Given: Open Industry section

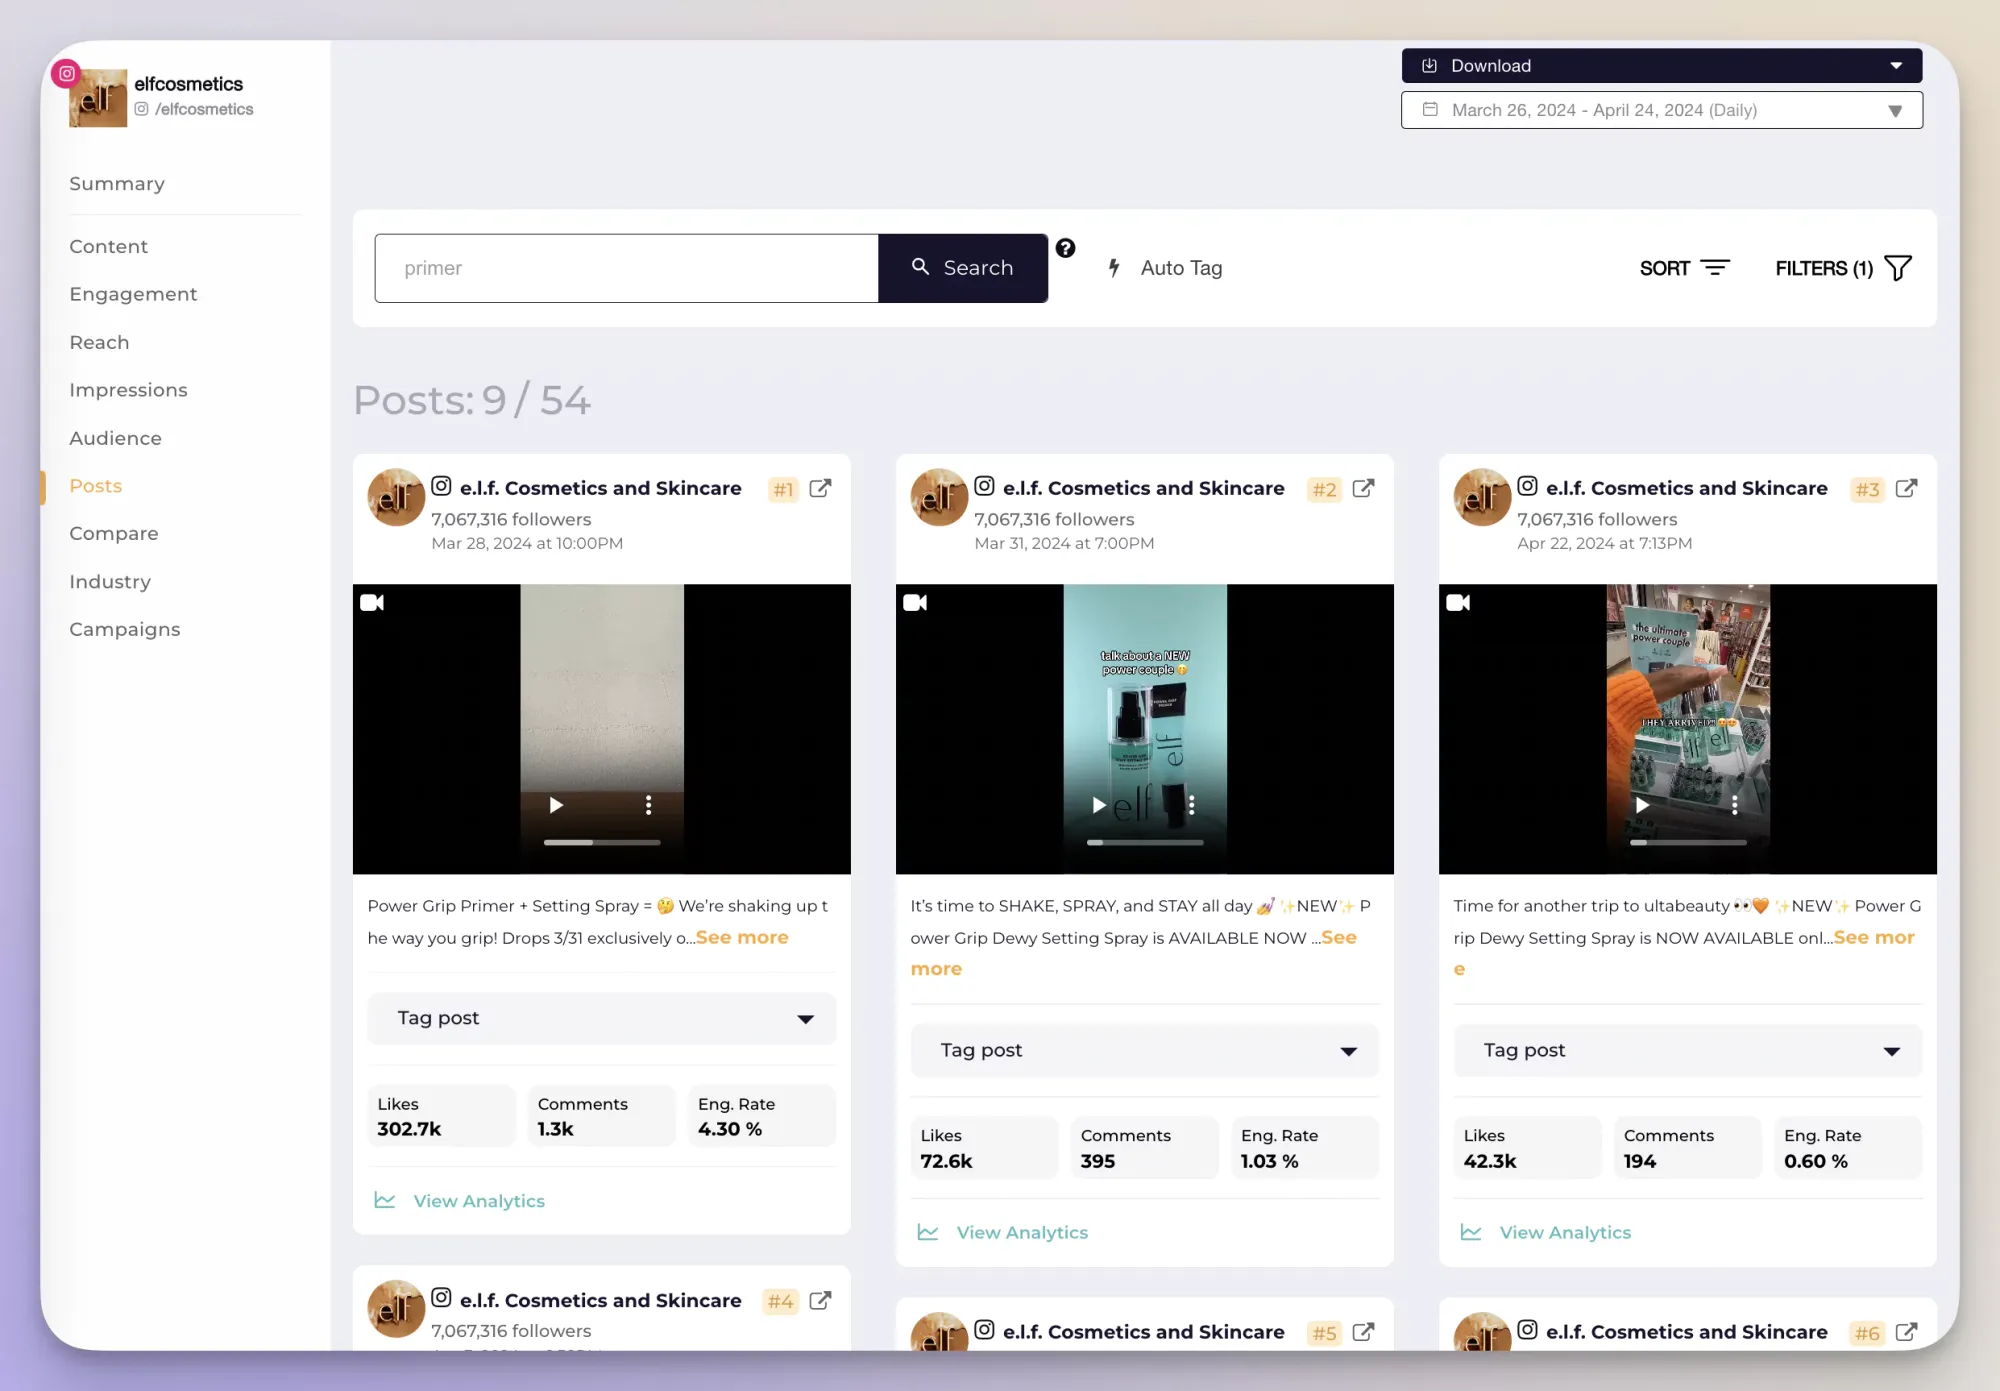Looking at the screenshot, I should [x=110, y=582].
